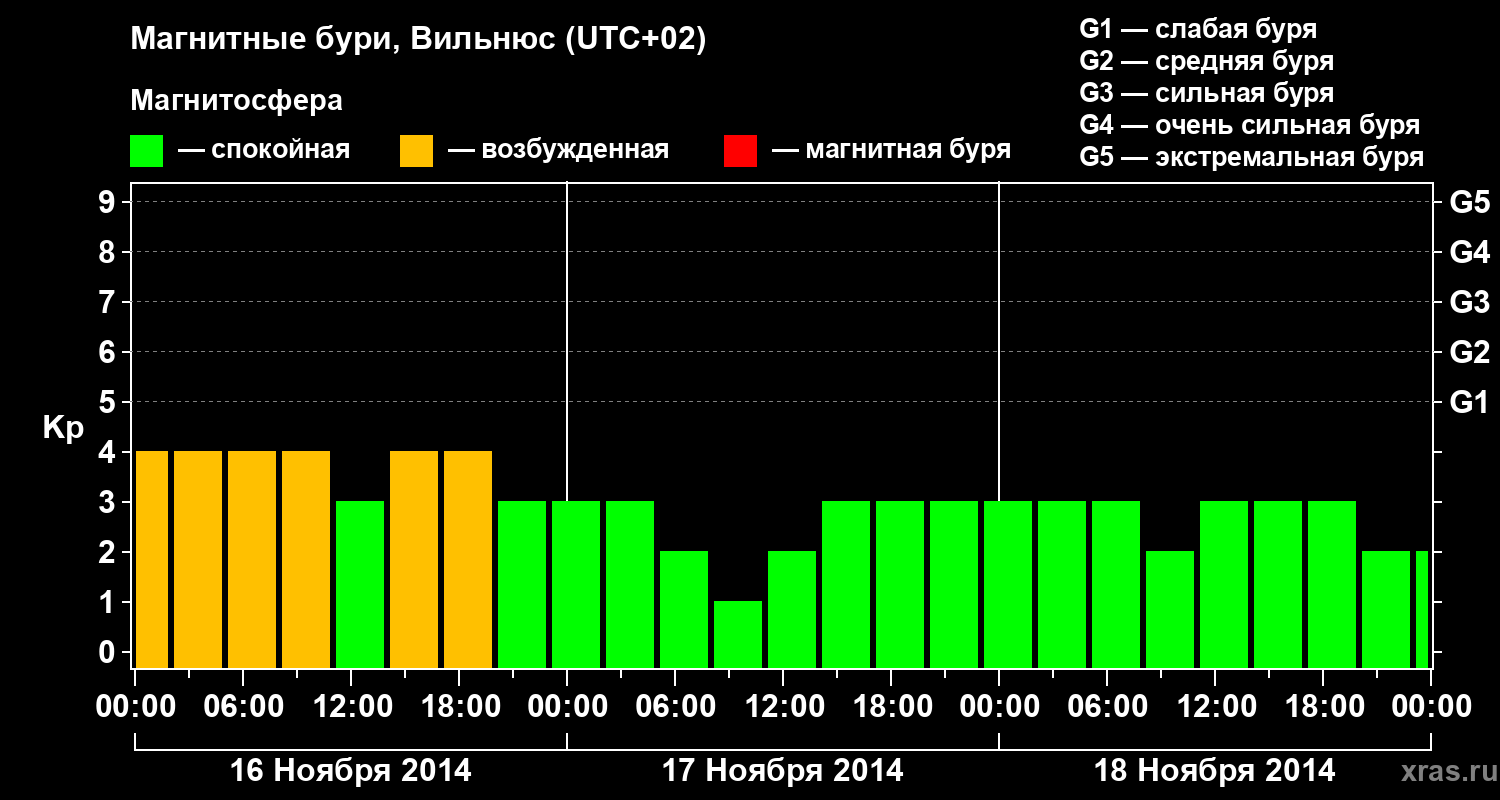The image size is (1500, 800).
Task: Click the Kp 2 bar just before the Kp 1 bar
Action: click(x=684, y=609)
